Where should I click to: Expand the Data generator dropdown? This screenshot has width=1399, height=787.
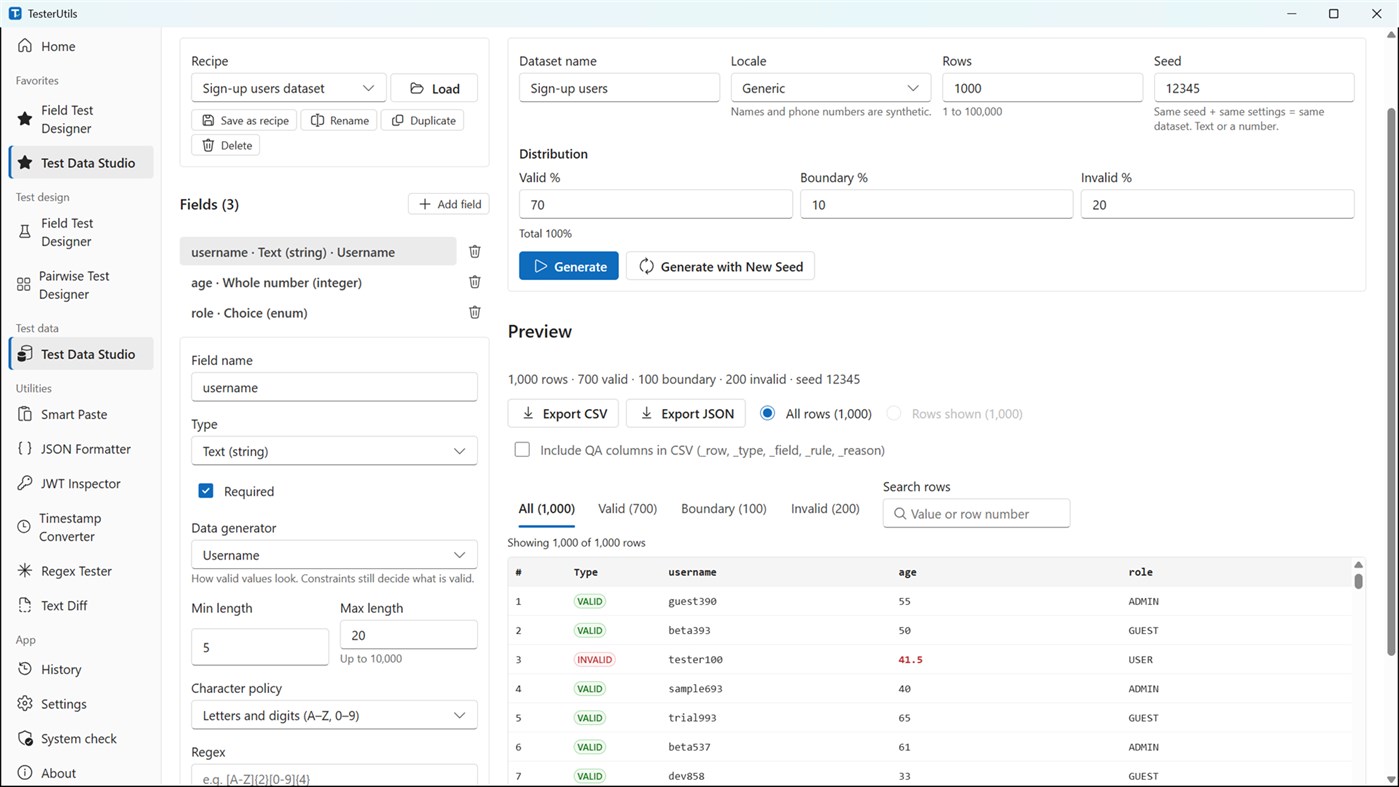pyautogui.click(x=334, y=555)
